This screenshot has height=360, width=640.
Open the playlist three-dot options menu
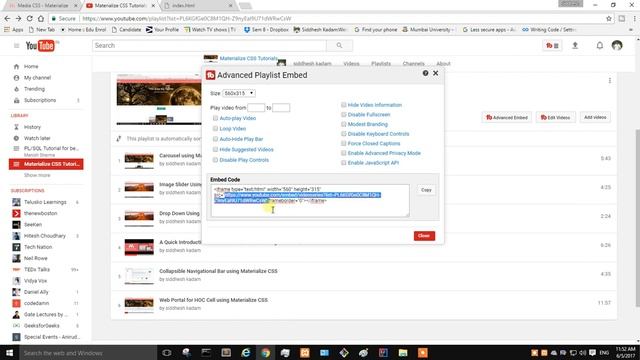tap(609, 81)
